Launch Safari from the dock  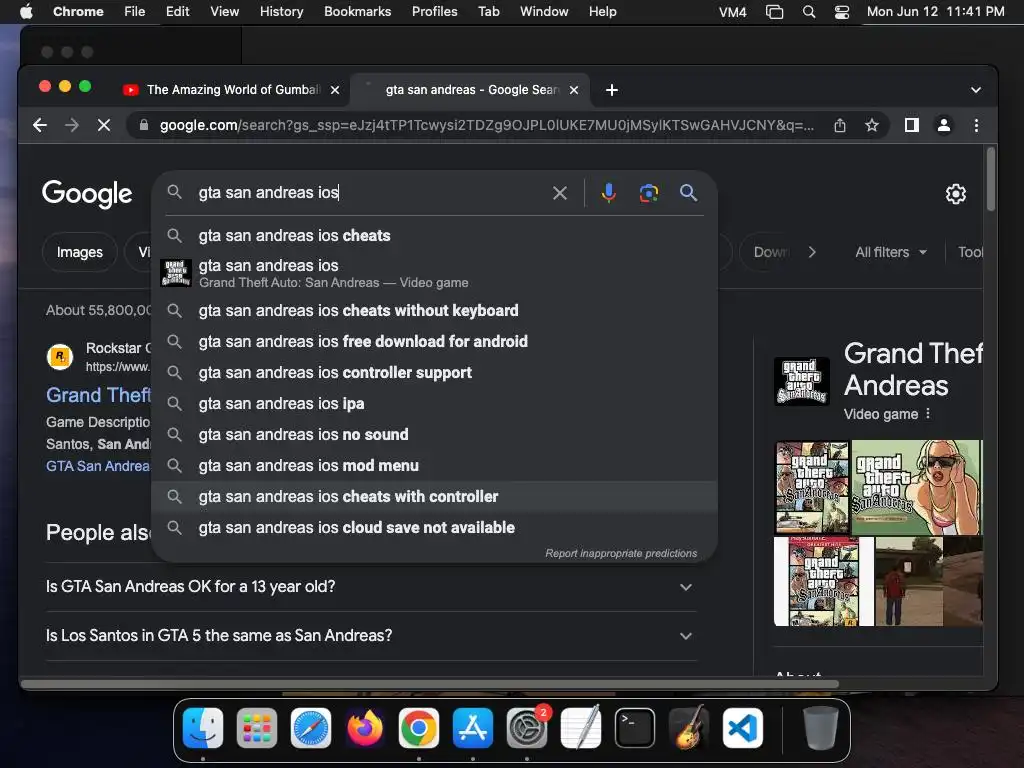point(311,728)
